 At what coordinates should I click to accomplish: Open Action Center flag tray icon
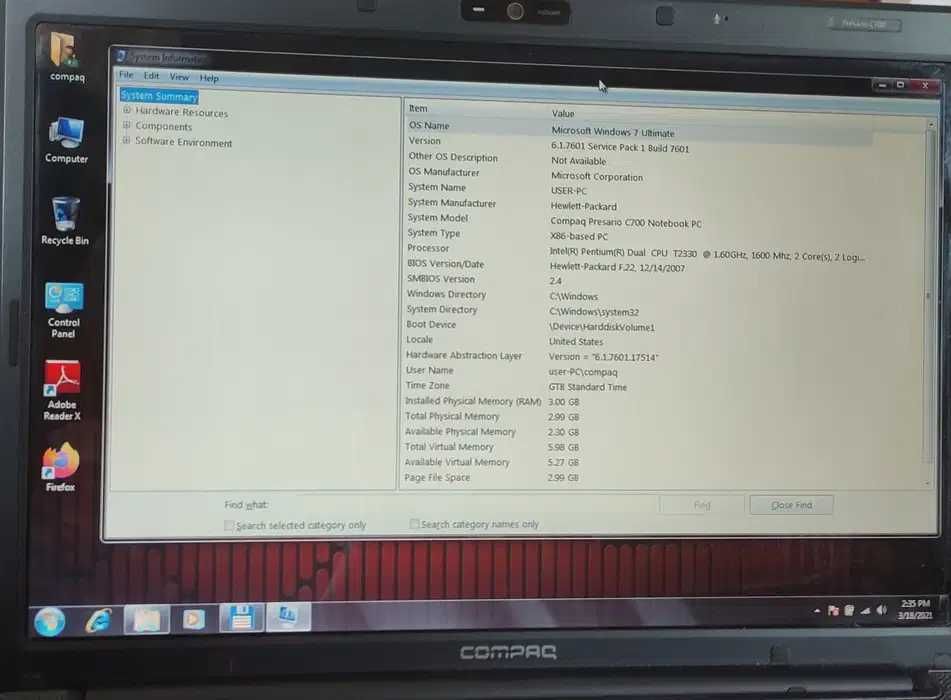pos(833,610)
